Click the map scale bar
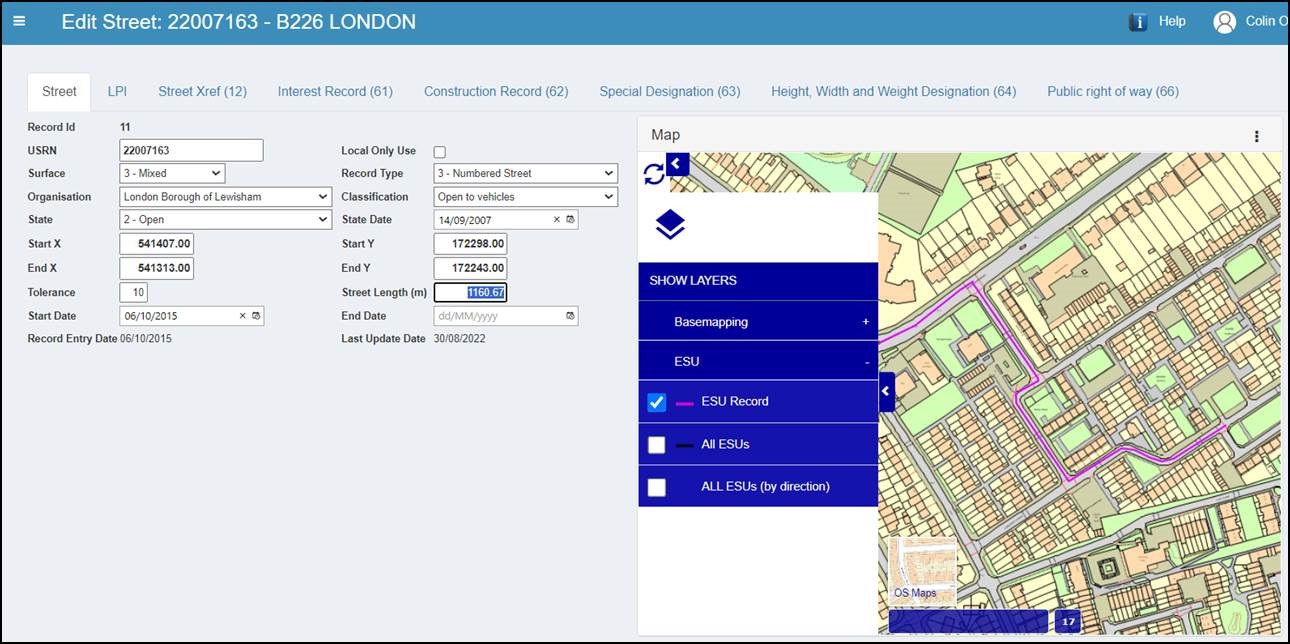Image resolution: width=1290 pixels, height=644 pixels. (968, 622)
